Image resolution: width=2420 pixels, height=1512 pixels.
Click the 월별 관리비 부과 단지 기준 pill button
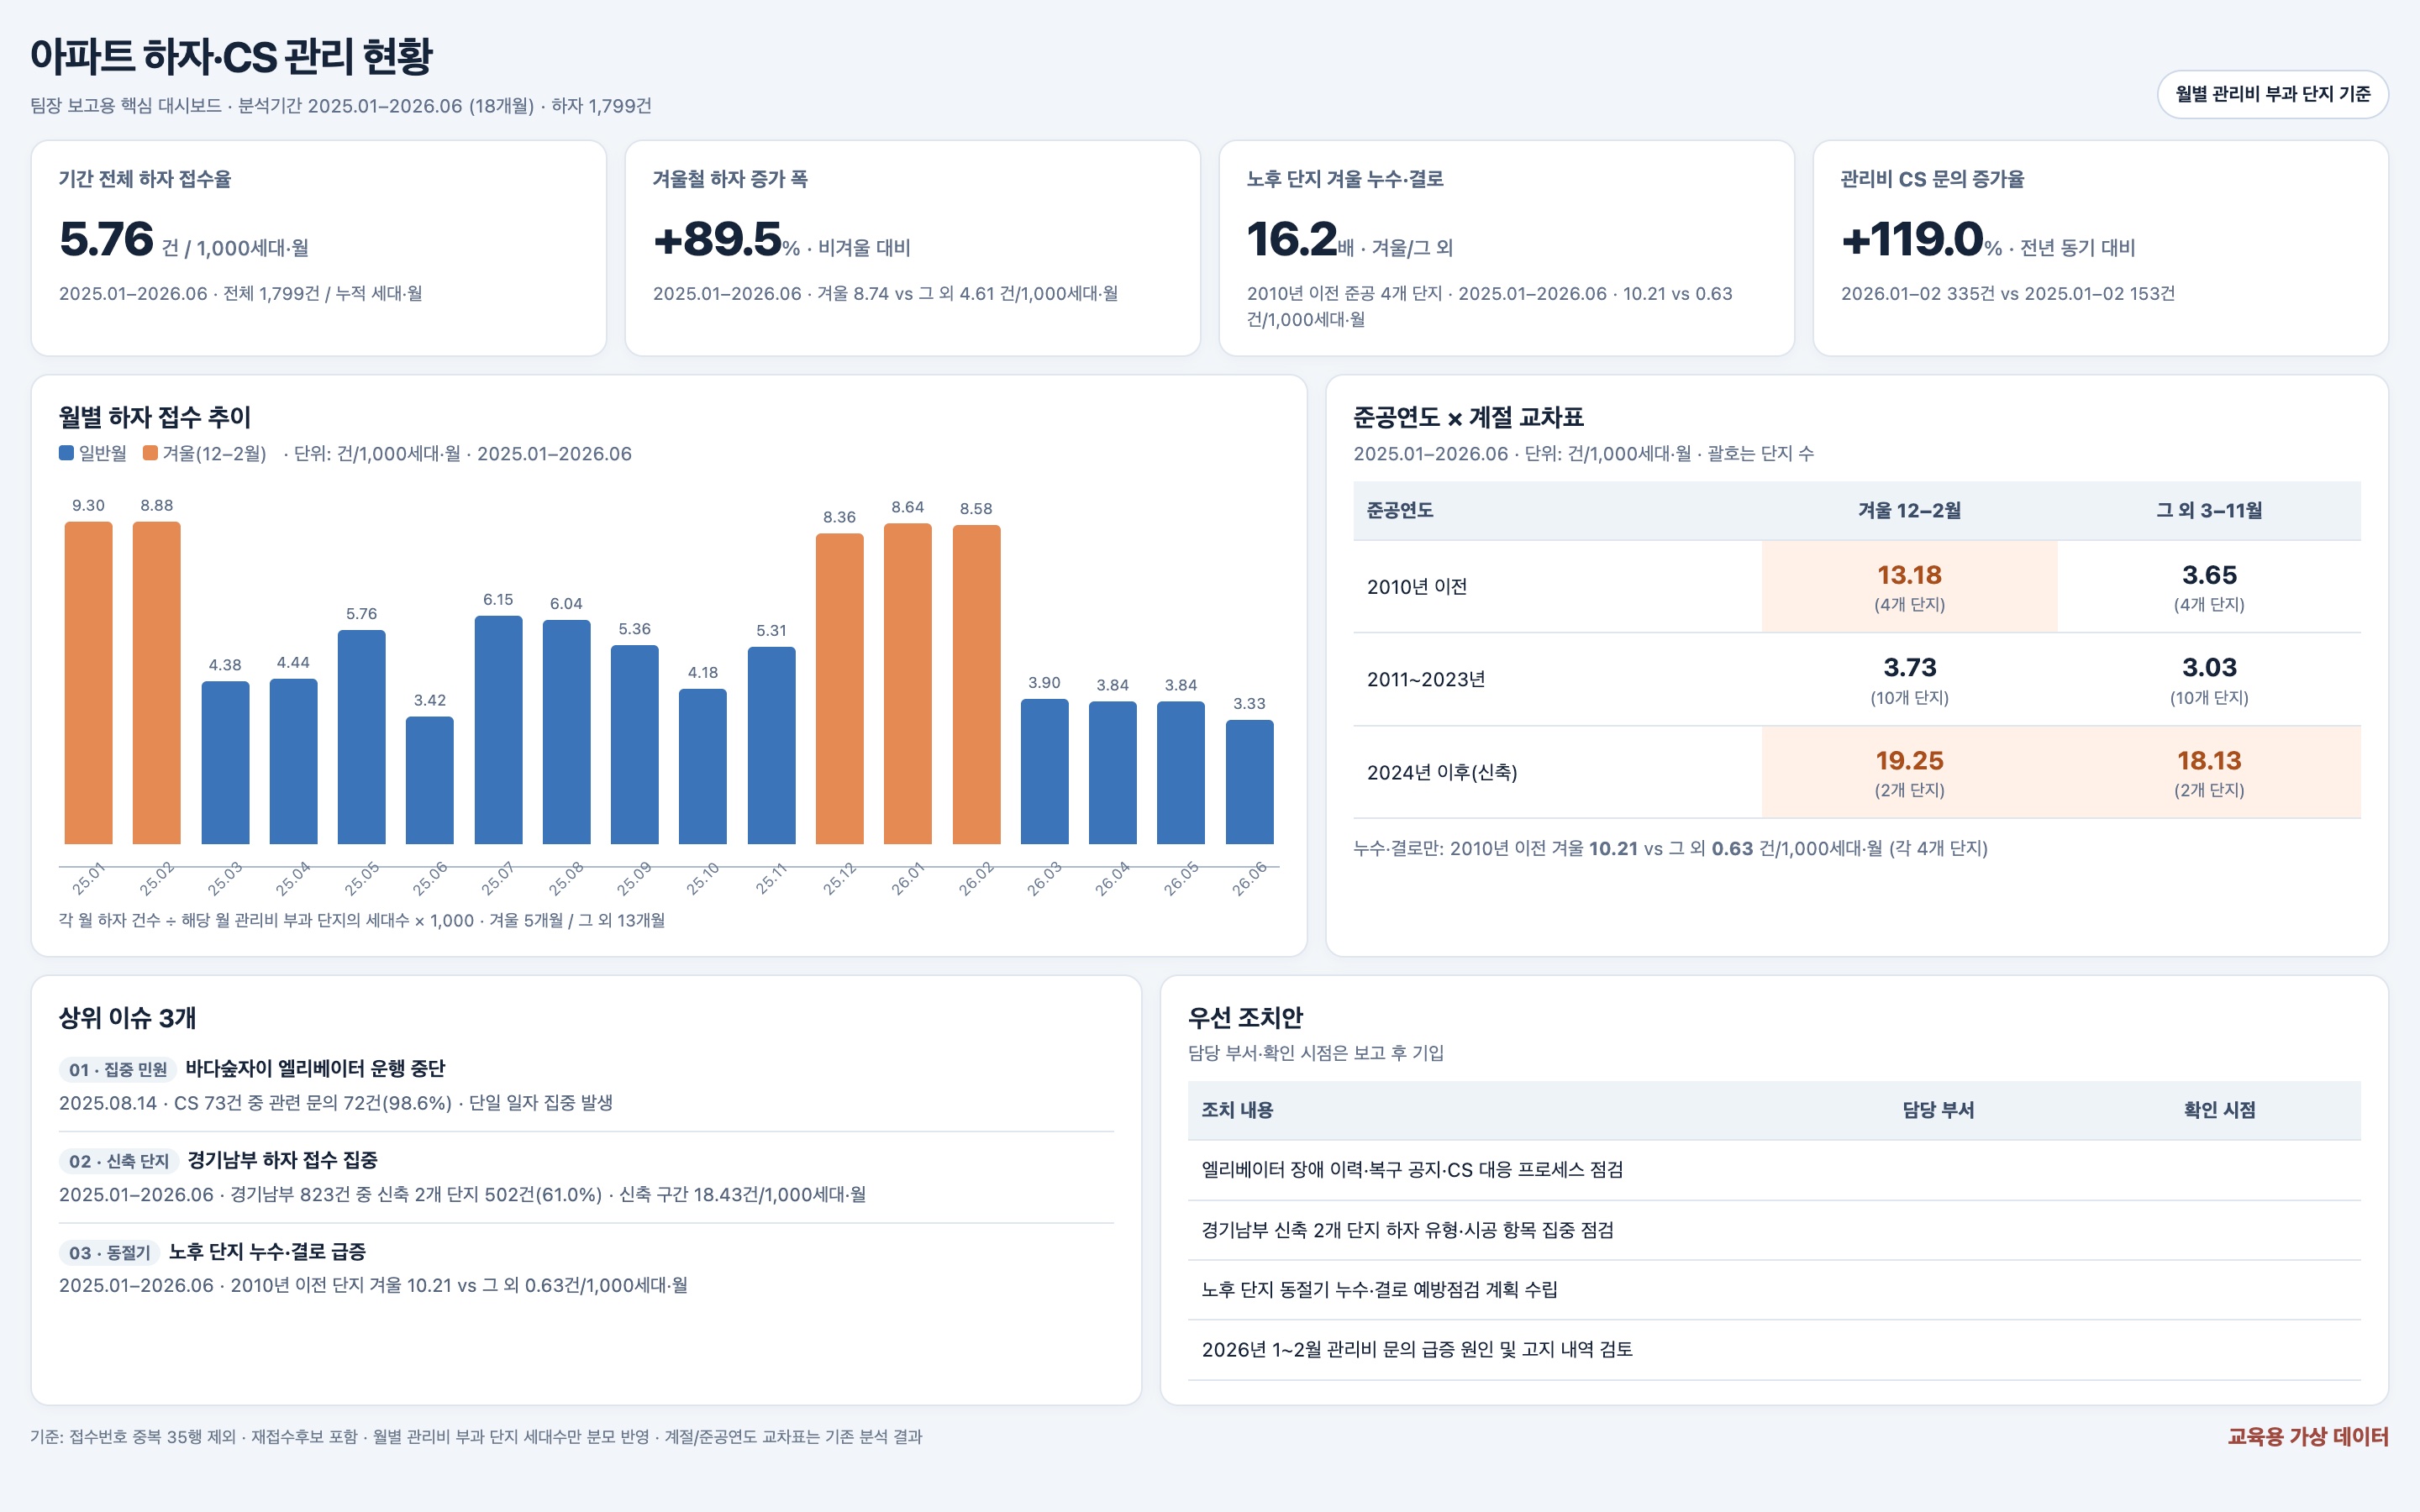pos(2272,94)
